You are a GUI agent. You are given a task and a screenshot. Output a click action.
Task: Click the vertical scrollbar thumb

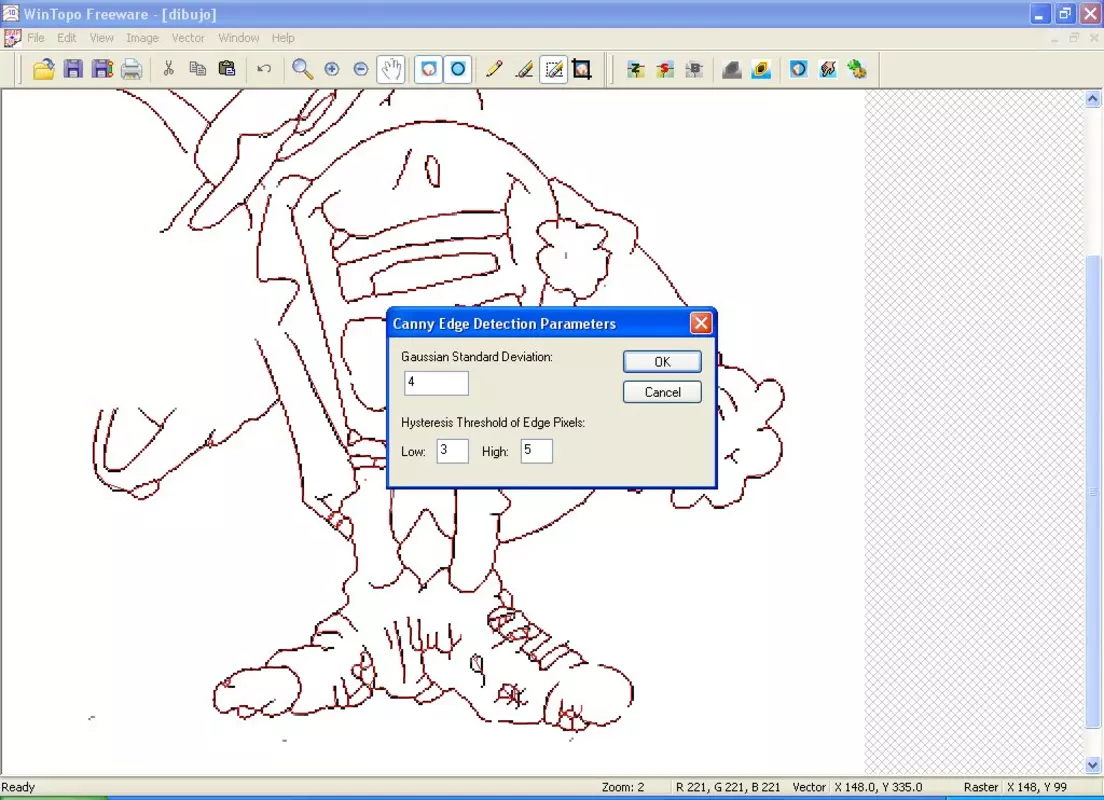[1093, 492]
